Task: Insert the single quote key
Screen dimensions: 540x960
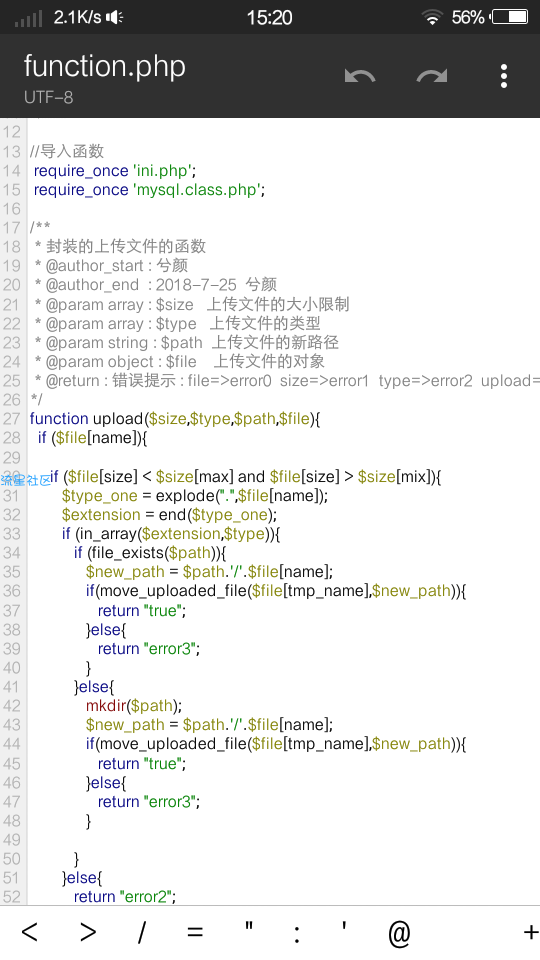Action: (344, 926)
